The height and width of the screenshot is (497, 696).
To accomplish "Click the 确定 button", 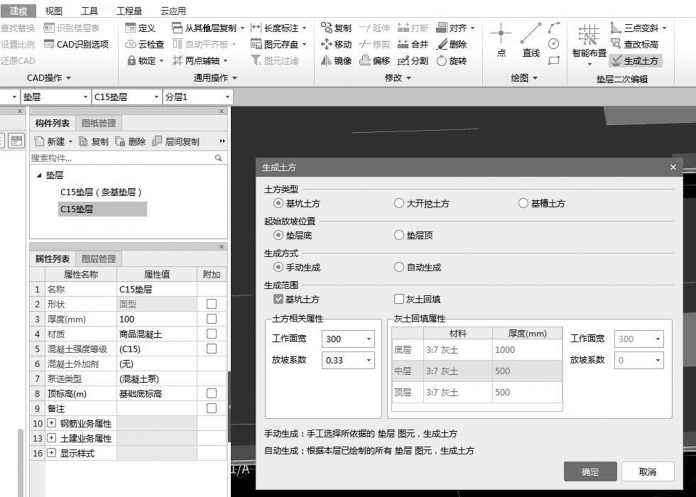I will coord(590,471).
